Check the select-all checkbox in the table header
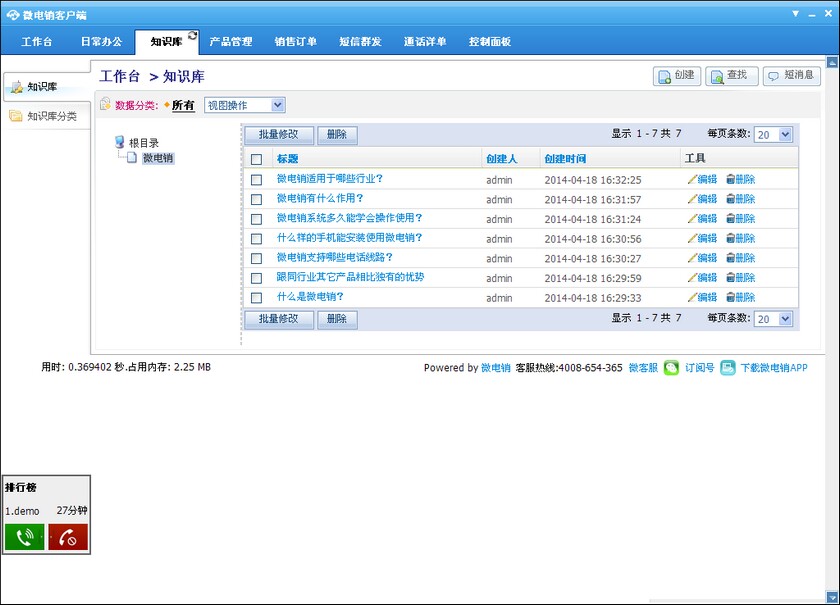 [x=257, y=159]
